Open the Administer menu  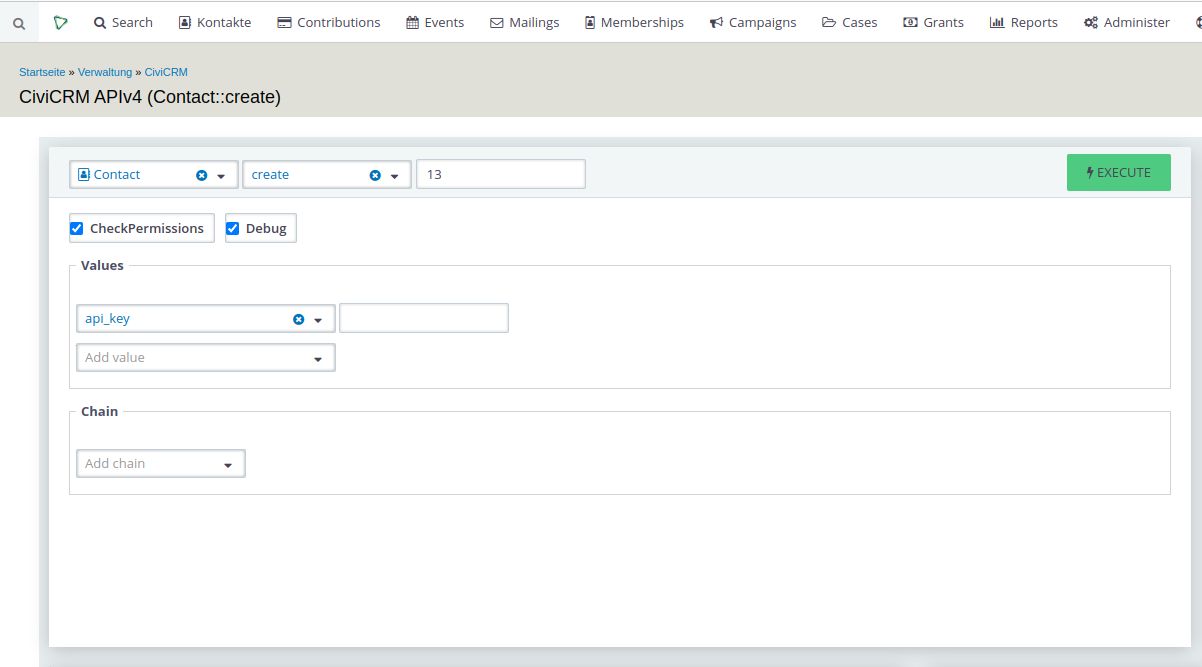click(1126, 22)
